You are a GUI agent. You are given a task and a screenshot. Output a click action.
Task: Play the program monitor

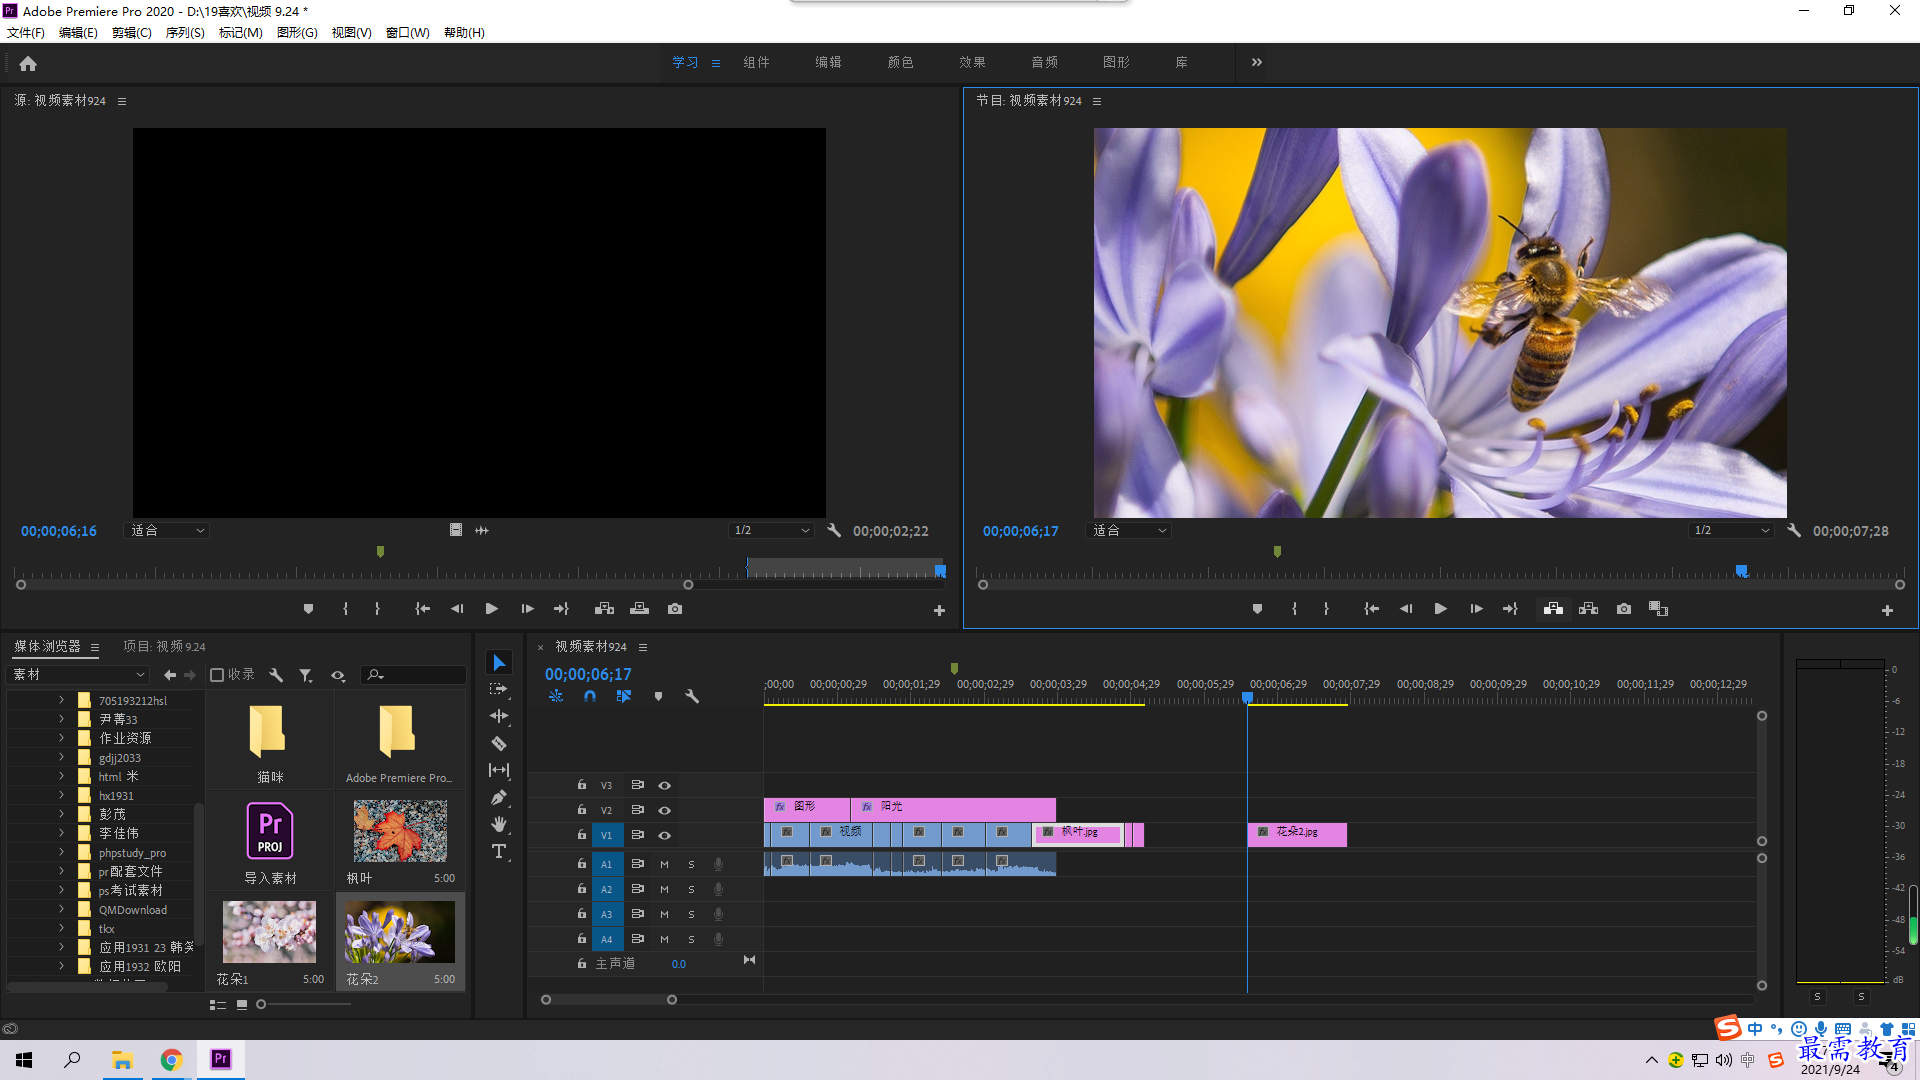(1441, 609)
